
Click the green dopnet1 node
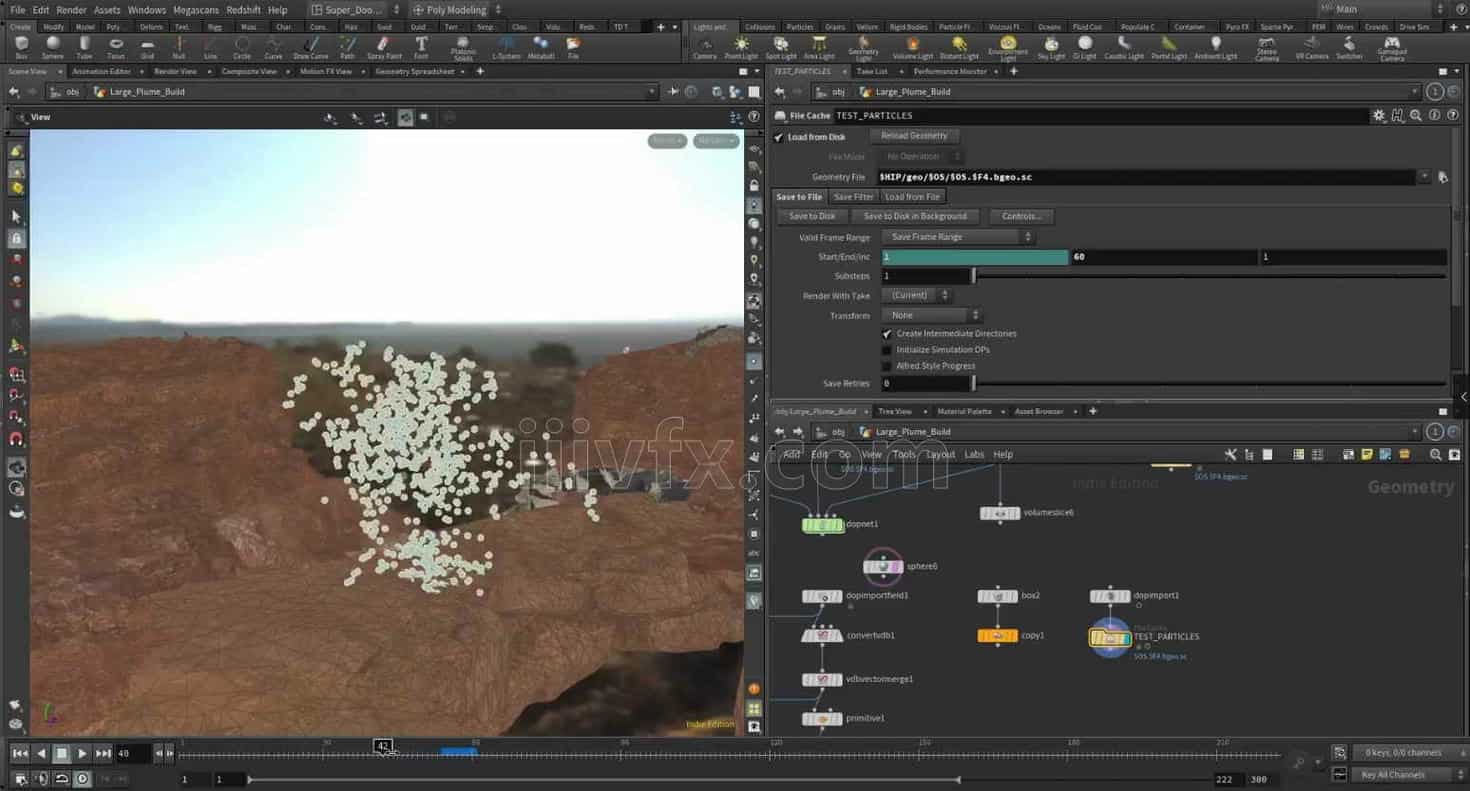pos(823,524)
